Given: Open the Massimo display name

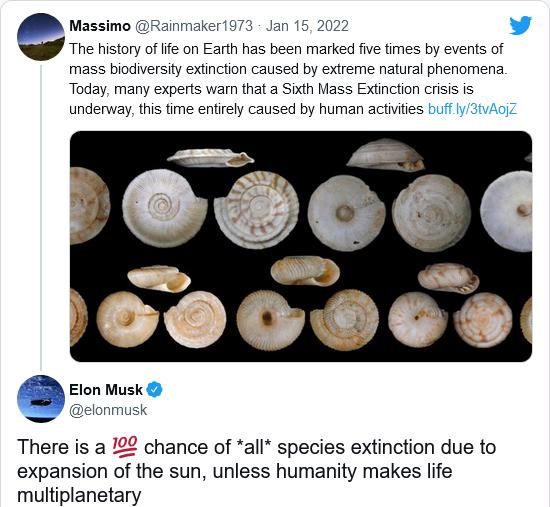Looking at the screenshot, I should (x=100, y=26).
